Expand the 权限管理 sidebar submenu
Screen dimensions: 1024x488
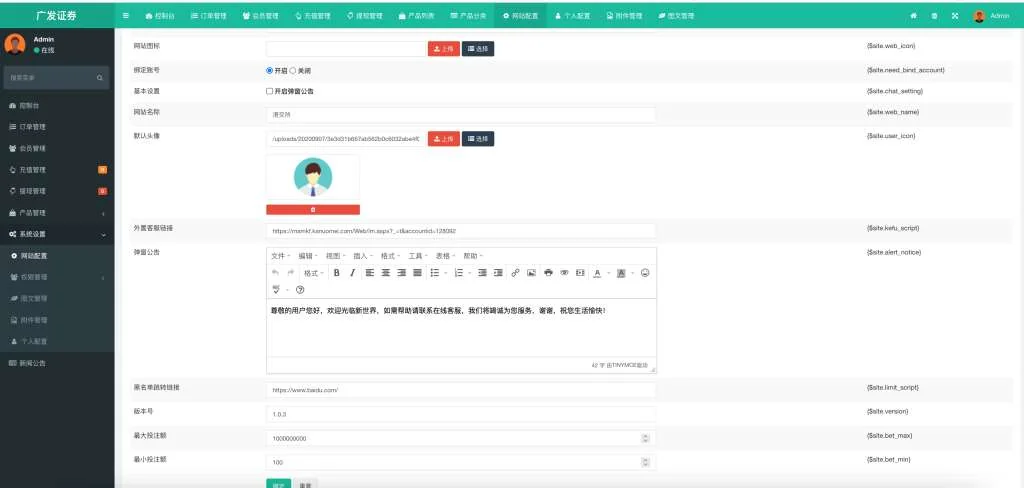(57, 277)
